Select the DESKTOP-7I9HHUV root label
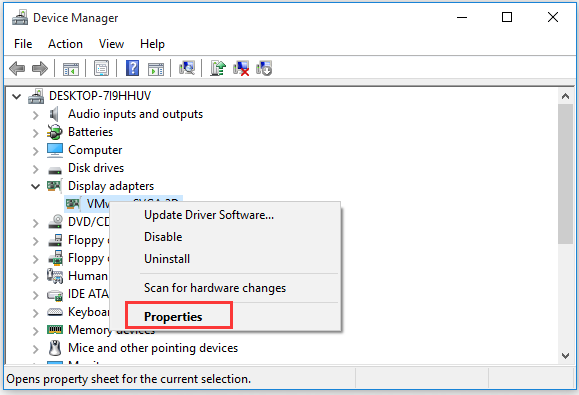This screenshot has height=395, width=579. (100, 96)
